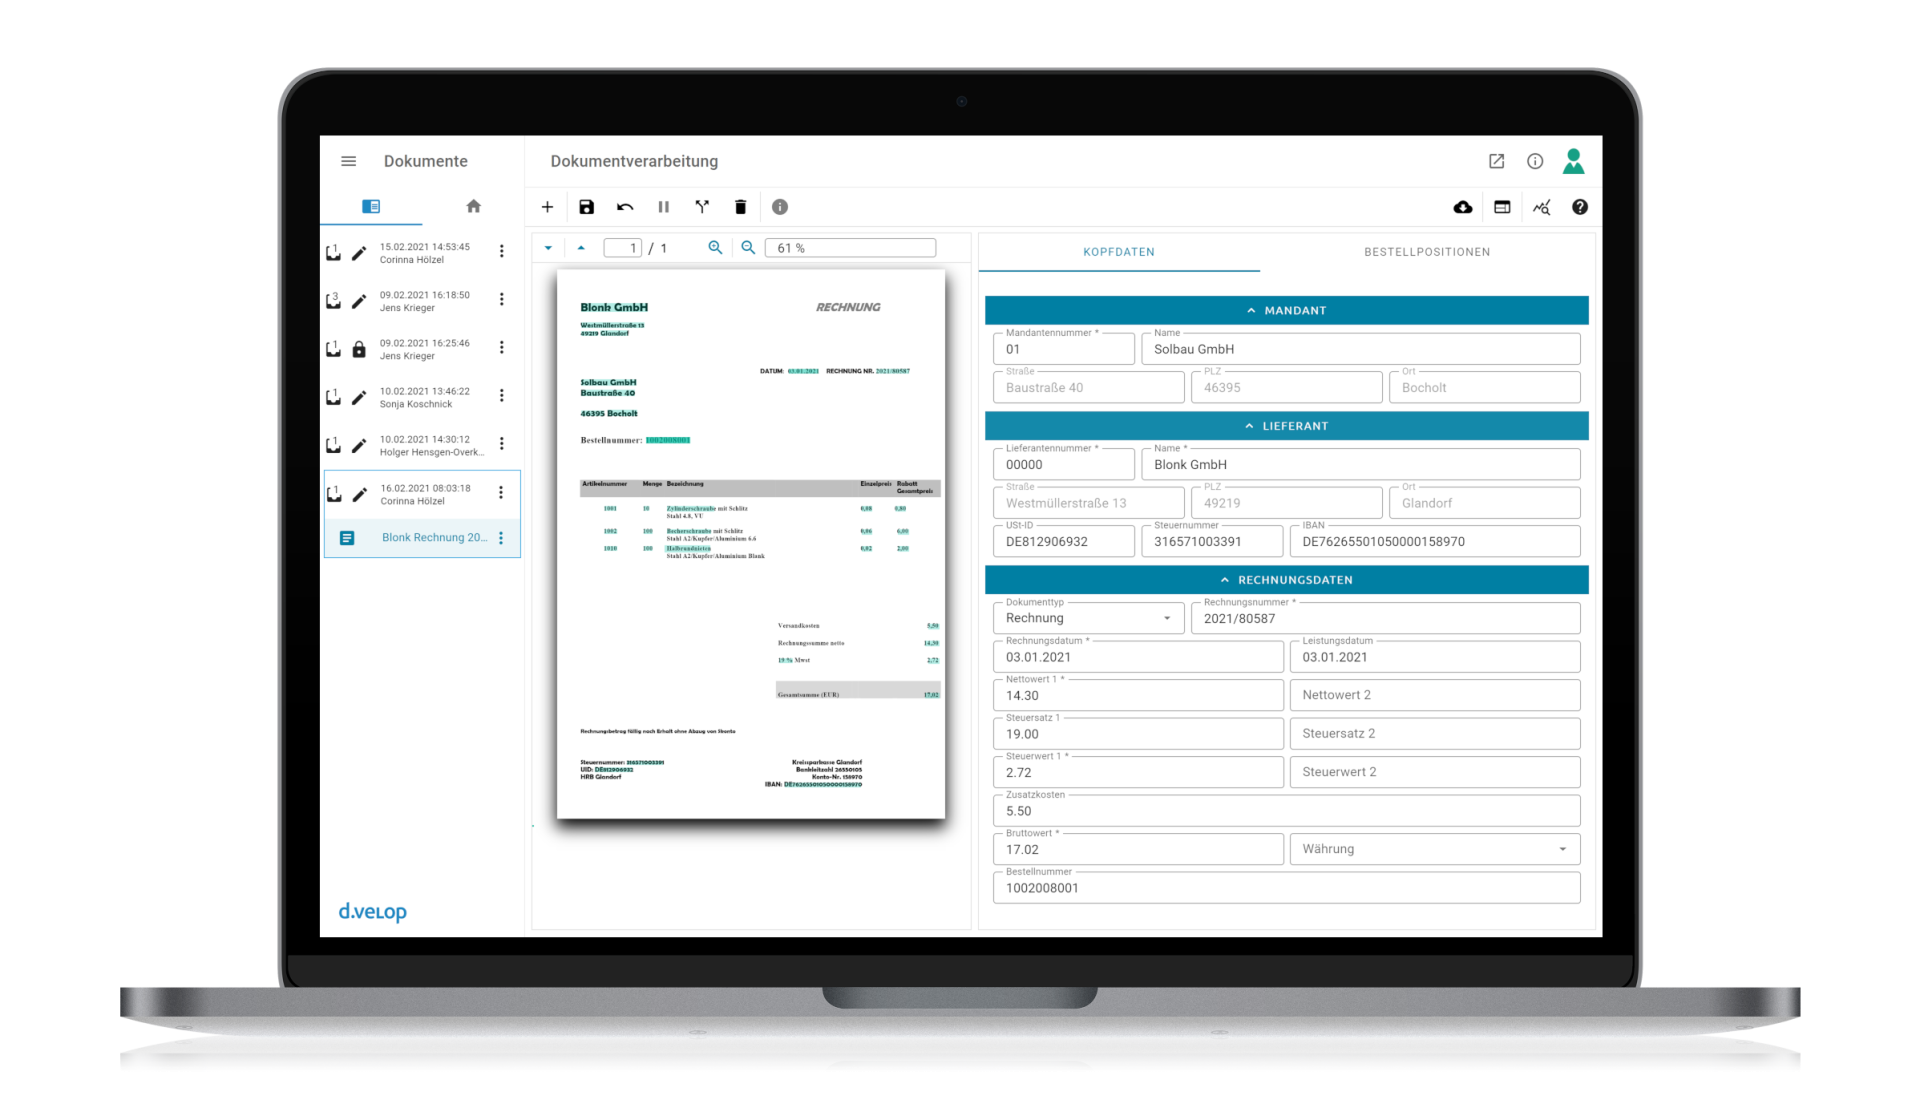This screenshot has width=1920, height=1104.
Task: Click the save disk icon in toolbar
Action: pos(587,207)
